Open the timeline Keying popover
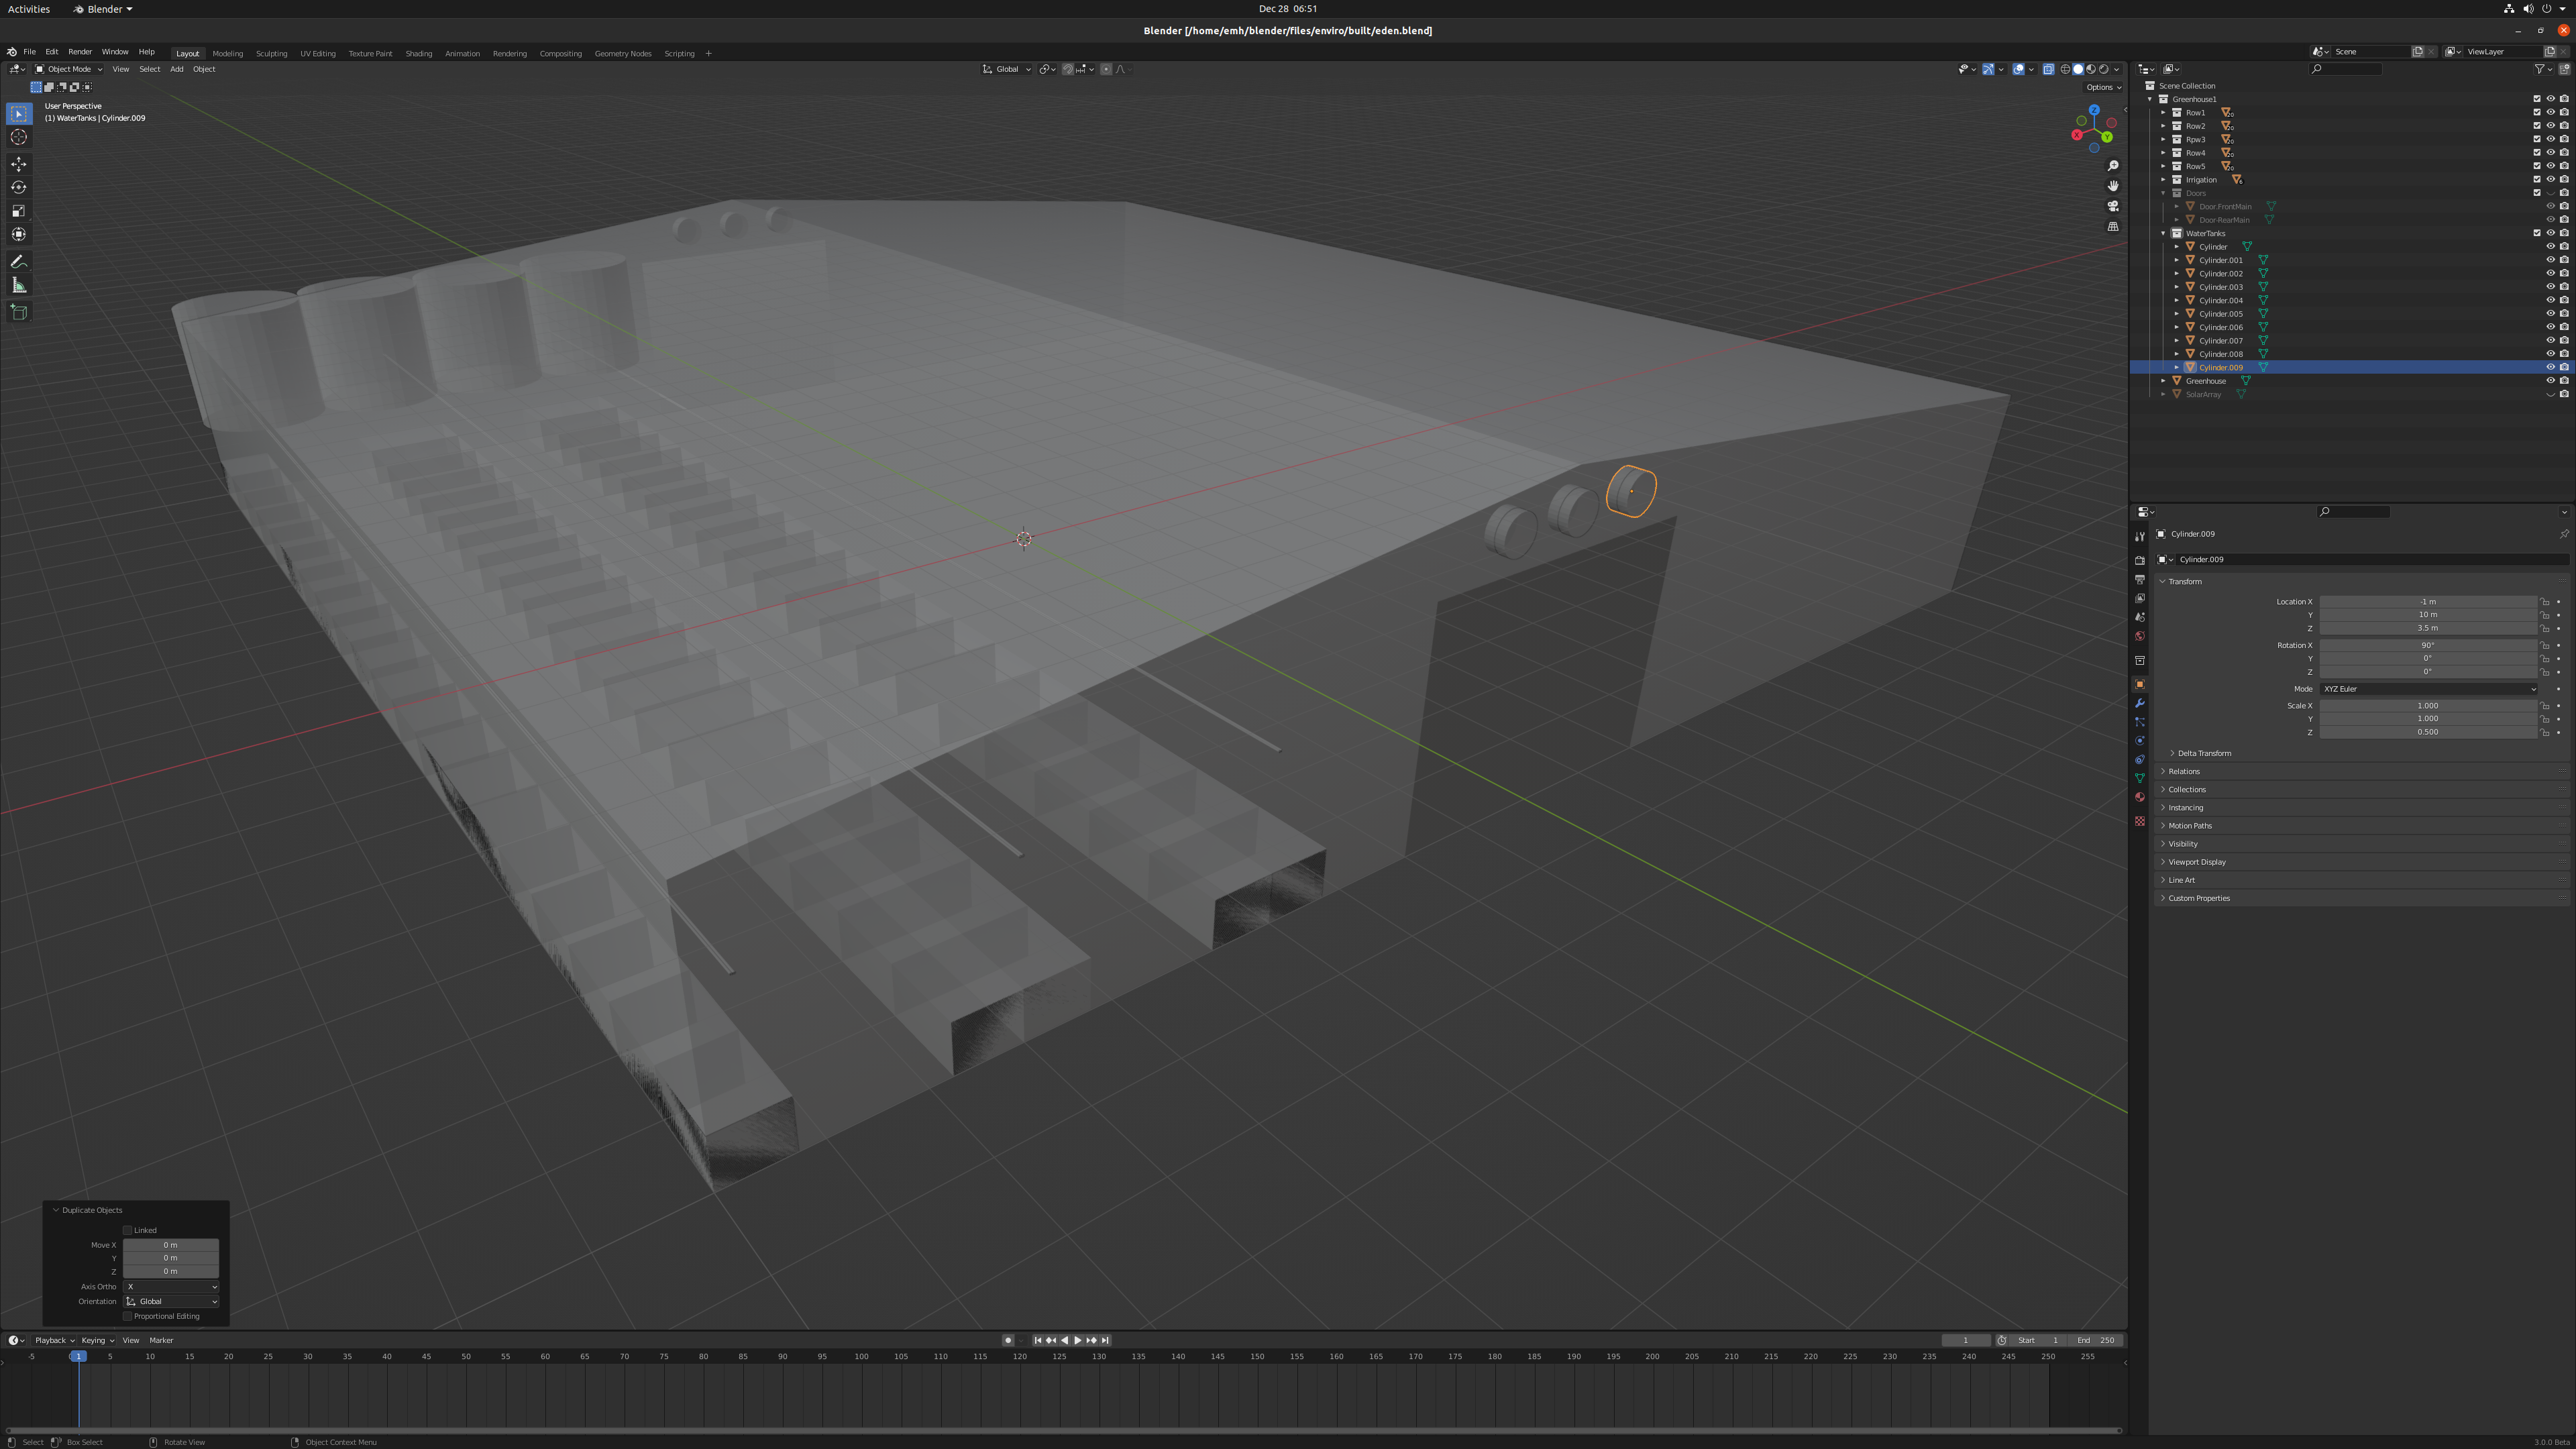 point(97,1340)
